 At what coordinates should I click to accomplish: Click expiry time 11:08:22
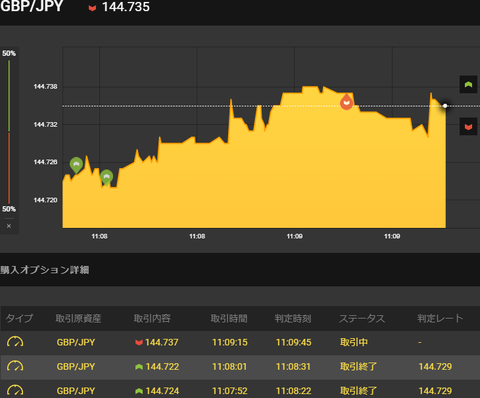pyautogui.click(x=294, y=391)
